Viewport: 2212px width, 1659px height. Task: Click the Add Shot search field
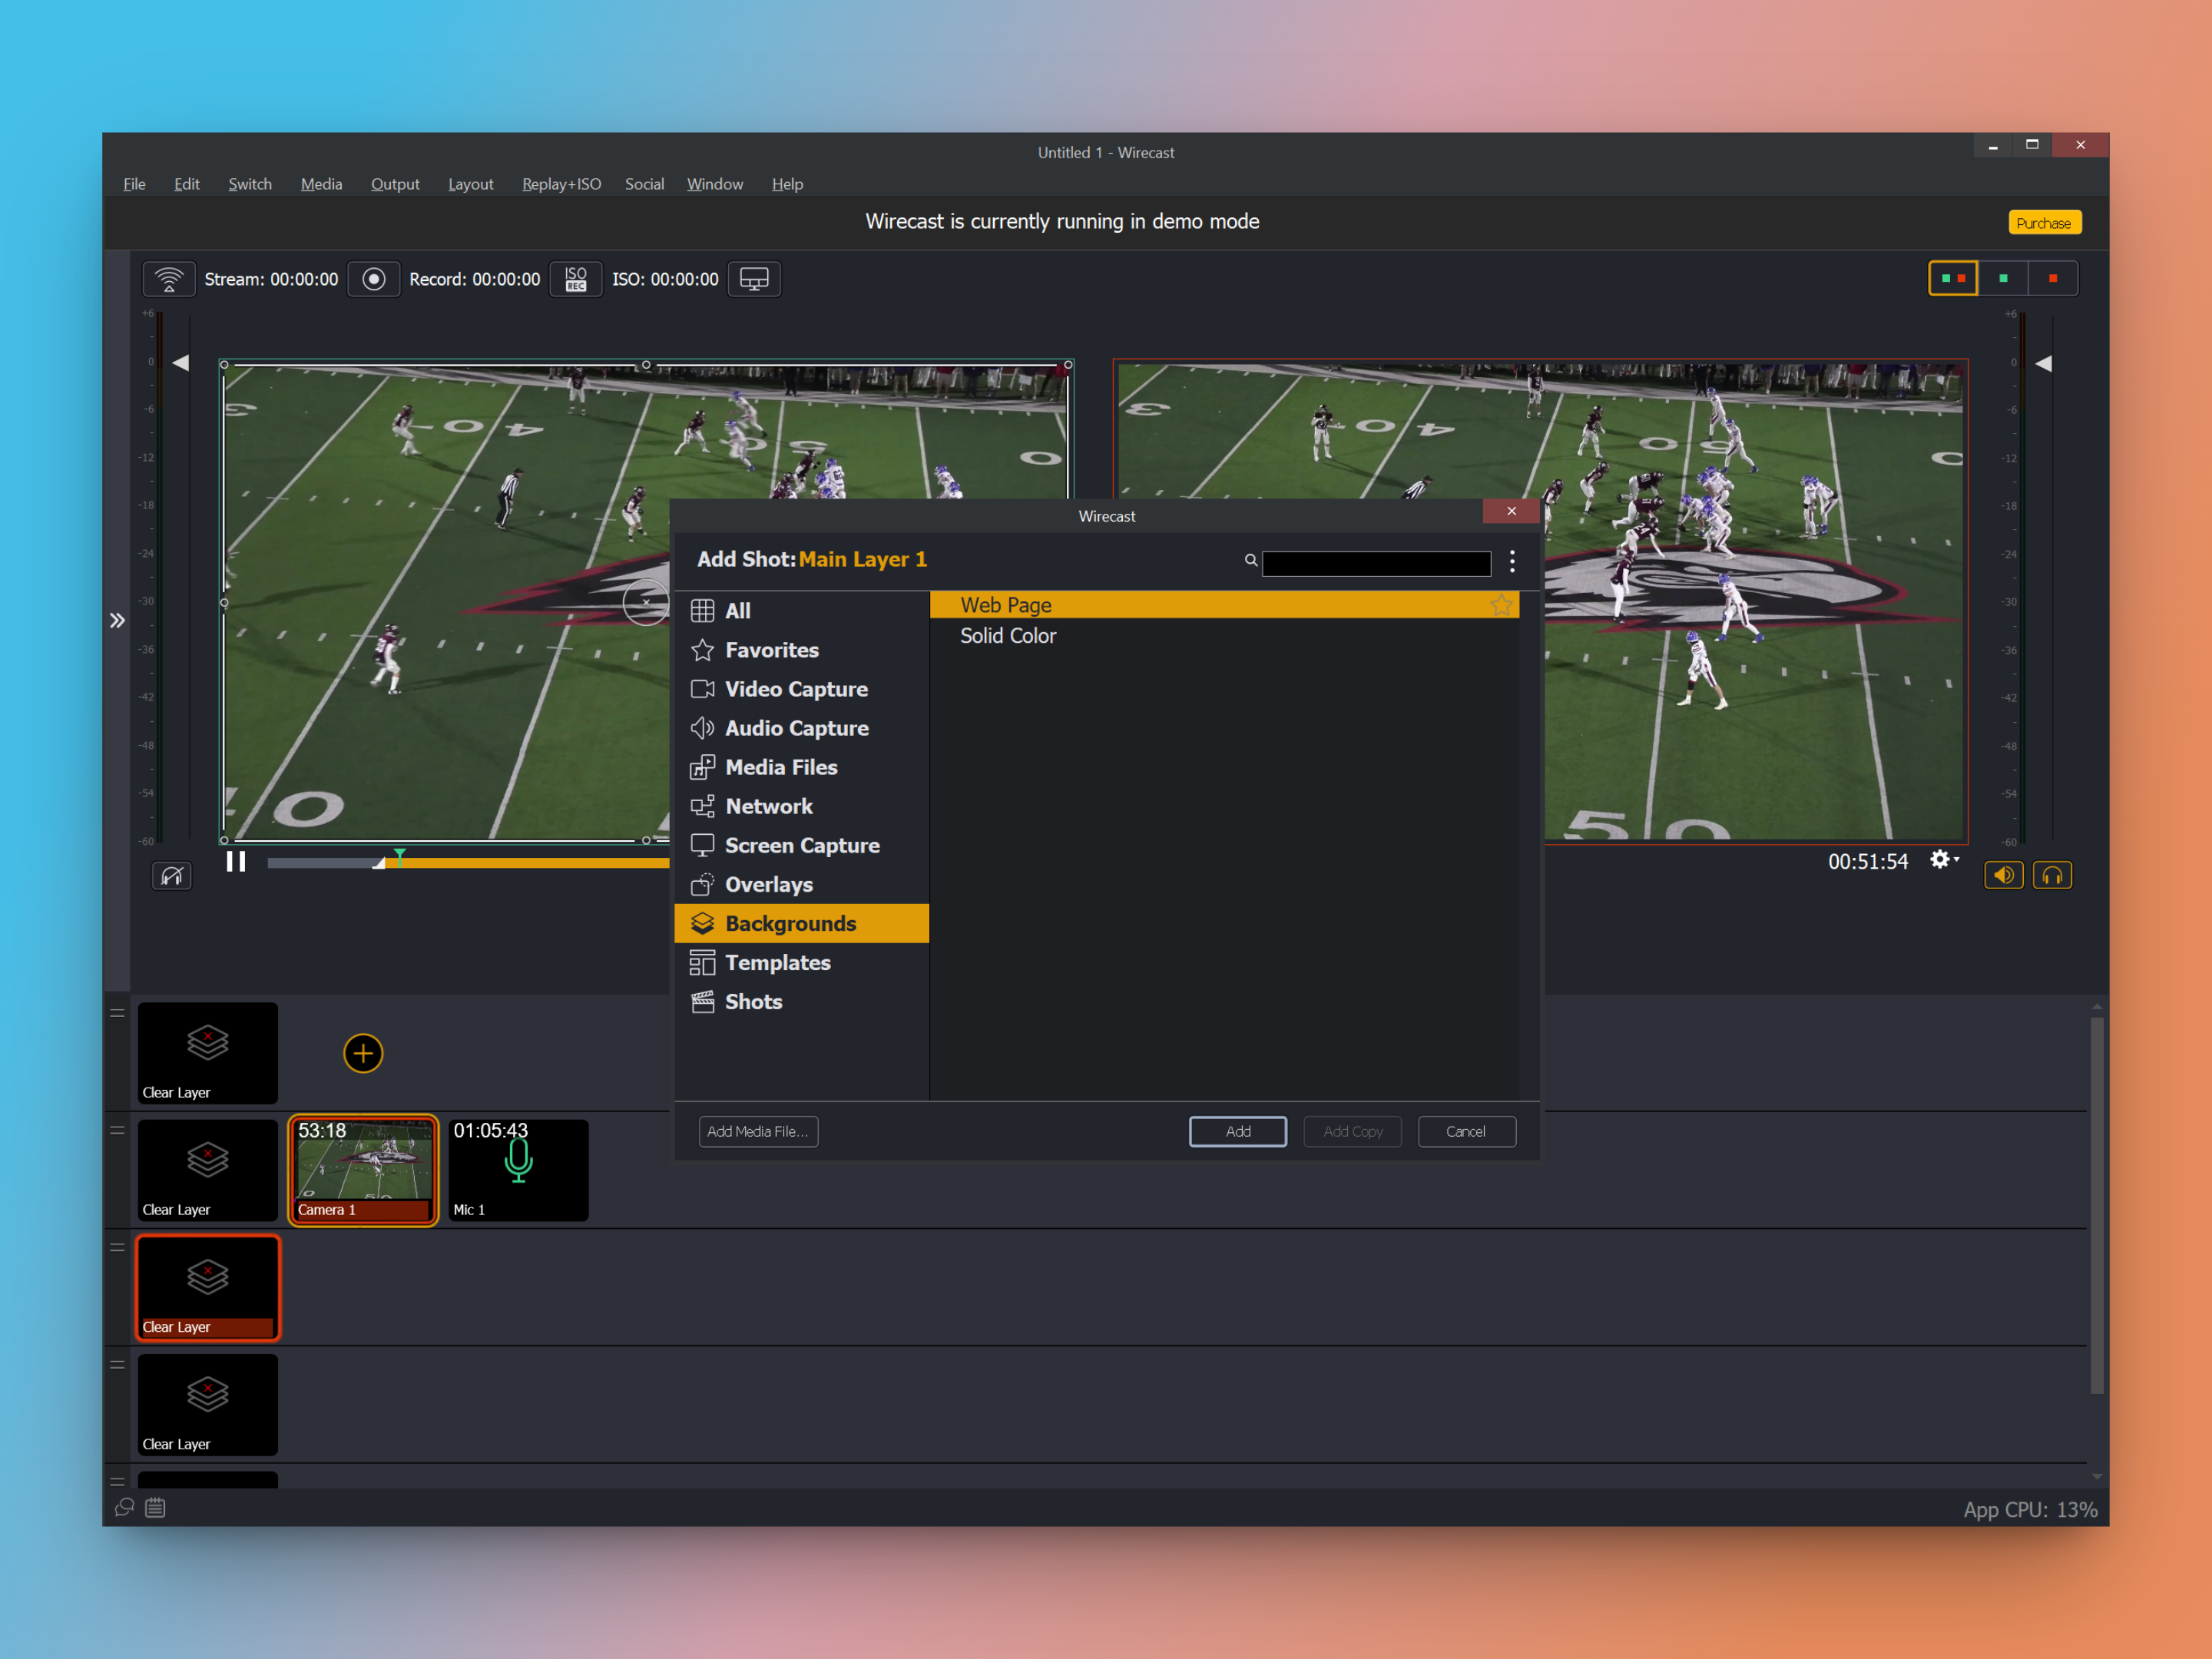click(x=1376, y=564)
